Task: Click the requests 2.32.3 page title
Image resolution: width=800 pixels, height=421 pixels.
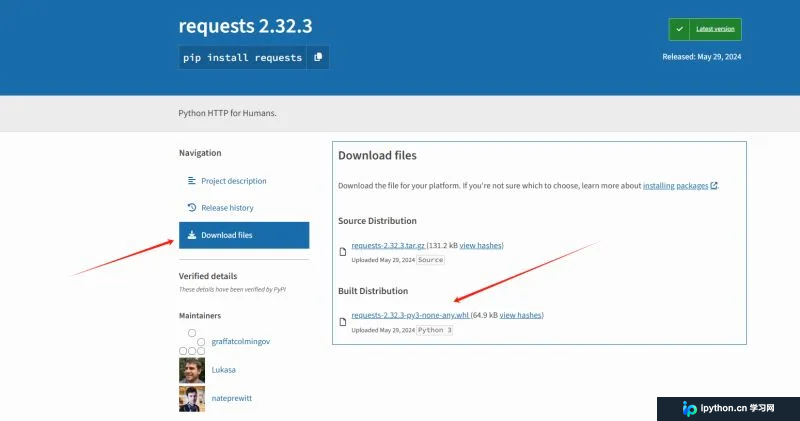Action: (x=245, y=26)
